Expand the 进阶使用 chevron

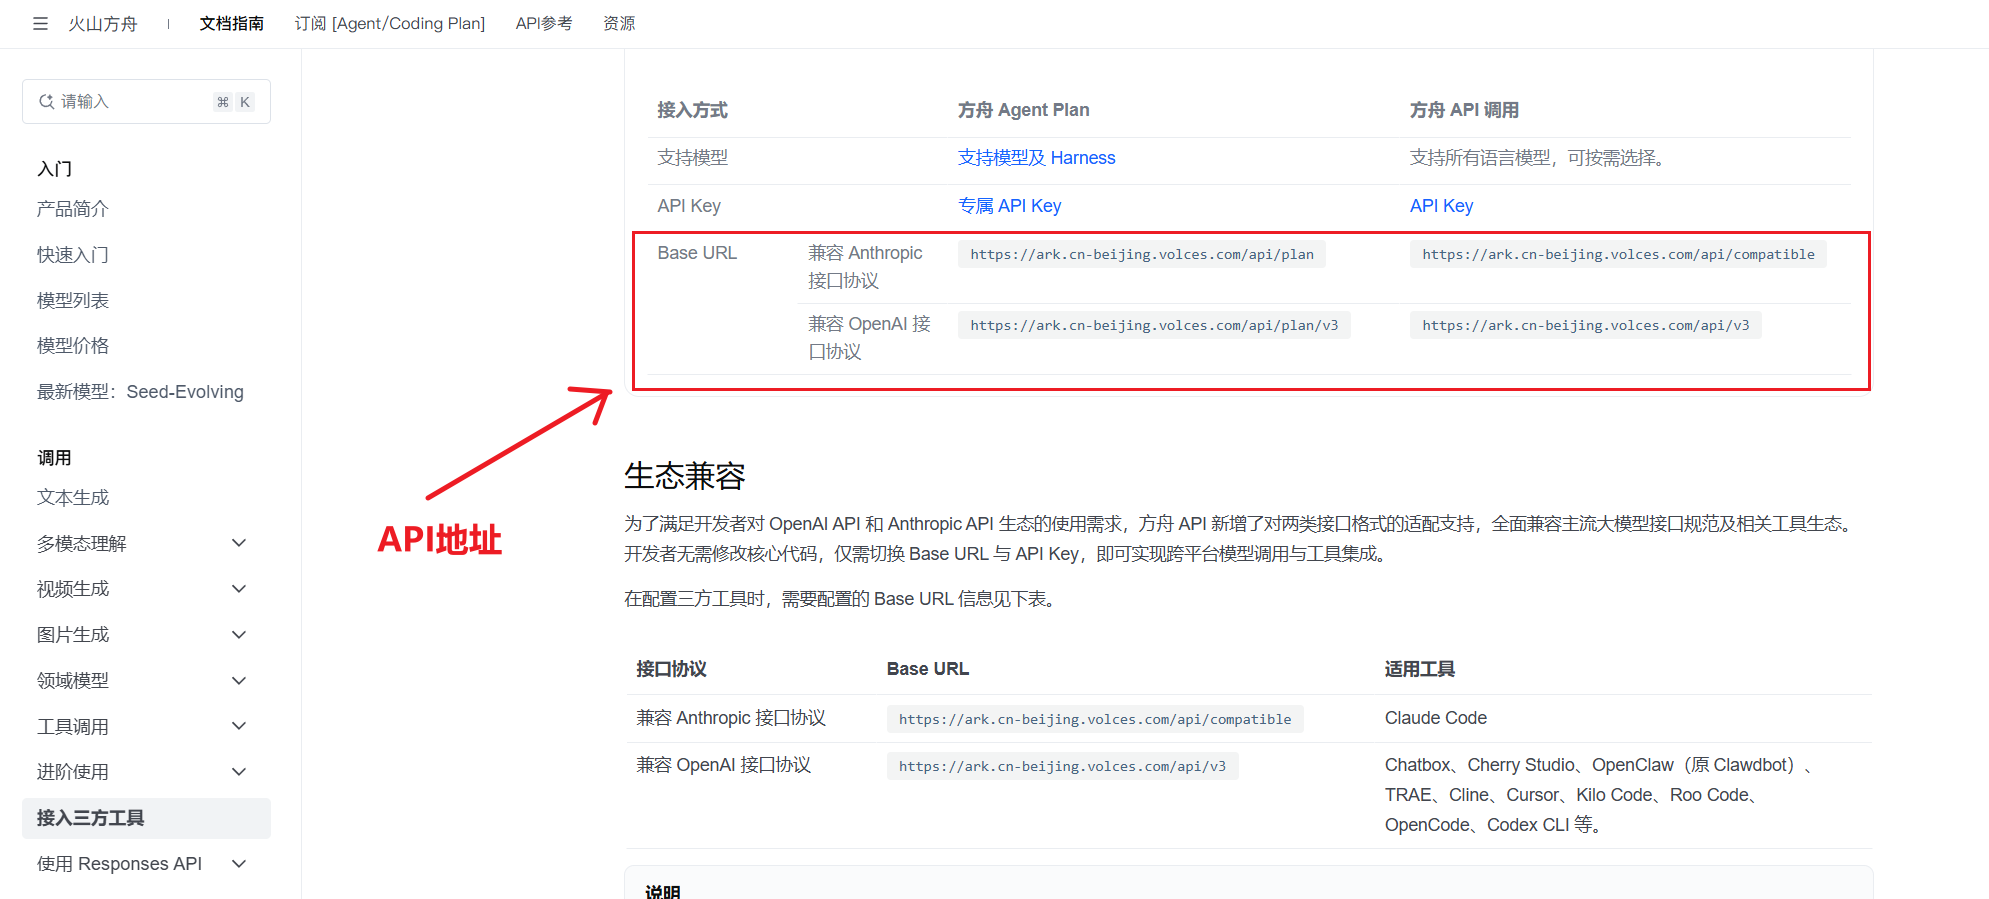coord(239,772)
